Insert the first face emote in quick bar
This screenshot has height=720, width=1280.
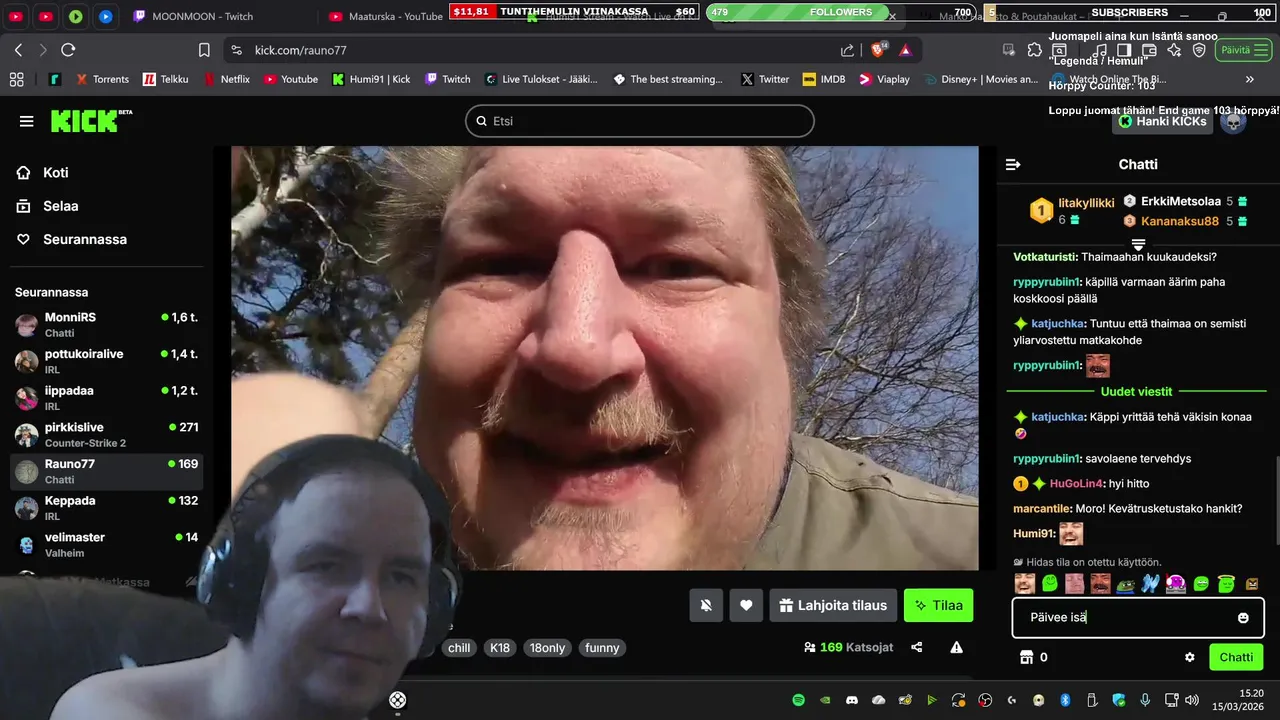click(1024, 583)
